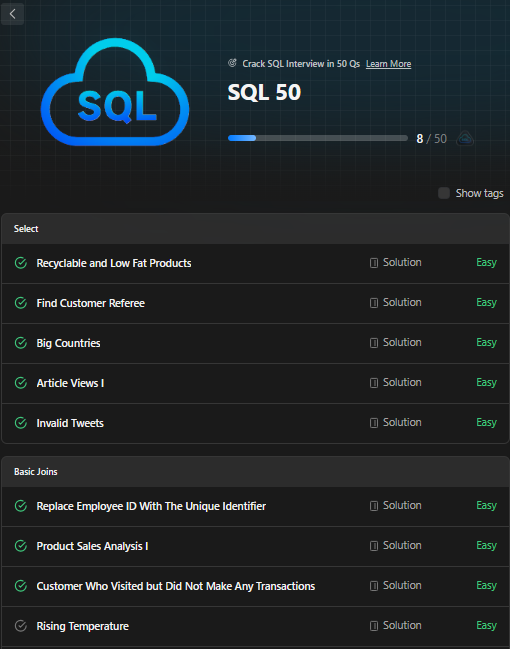This screenshot has width=510, height=649.
Task: Click the Easy label on Article Views I
Action: click(x=486, y=383)
